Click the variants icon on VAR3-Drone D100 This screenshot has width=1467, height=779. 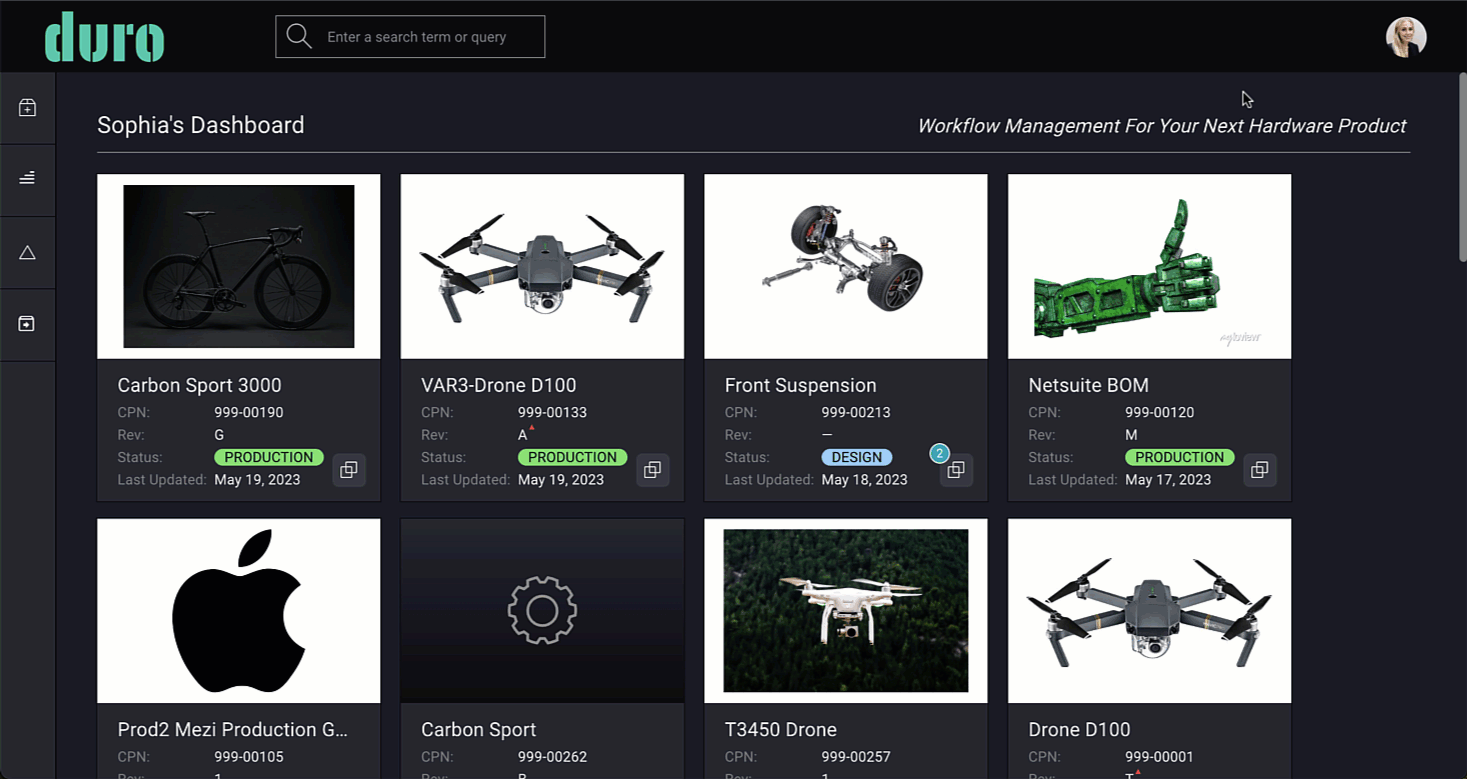point(653,470)
